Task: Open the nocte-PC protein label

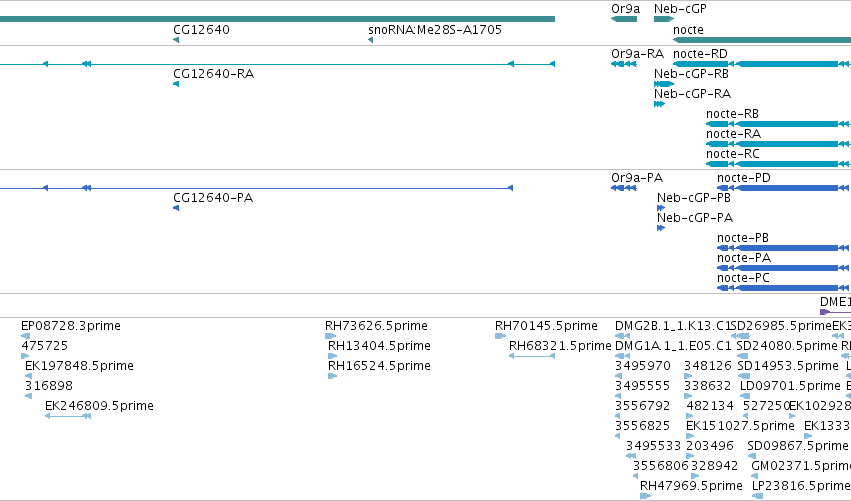Action: pos(743,278)
